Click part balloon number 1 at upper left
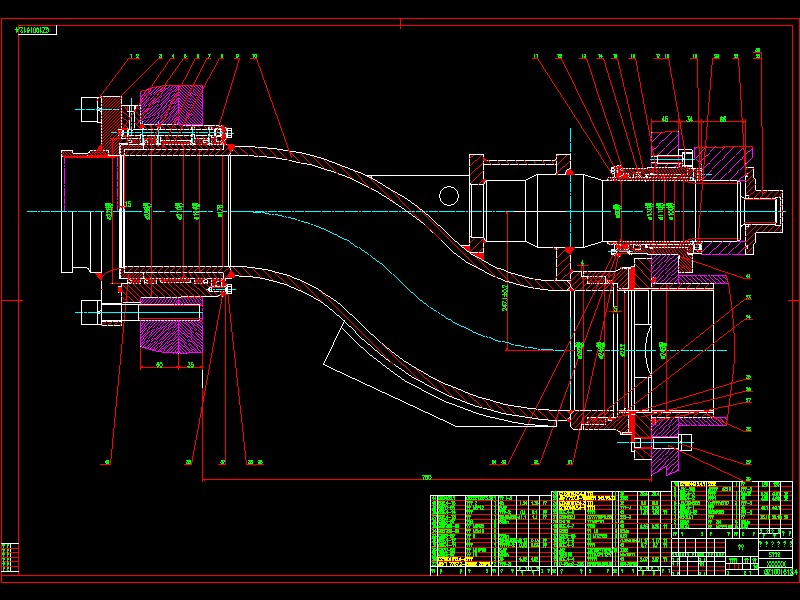 (x=131, y=56)
